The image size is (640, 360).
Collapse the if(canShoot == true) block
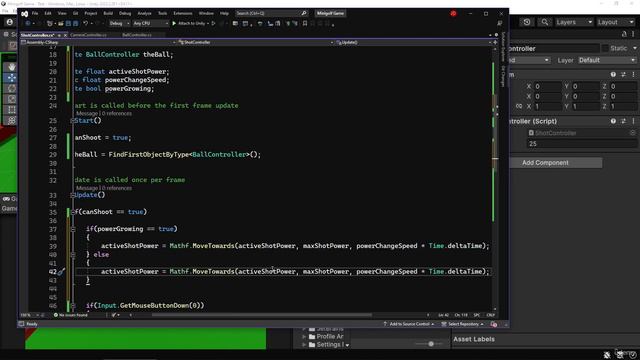tap(73, 212)
